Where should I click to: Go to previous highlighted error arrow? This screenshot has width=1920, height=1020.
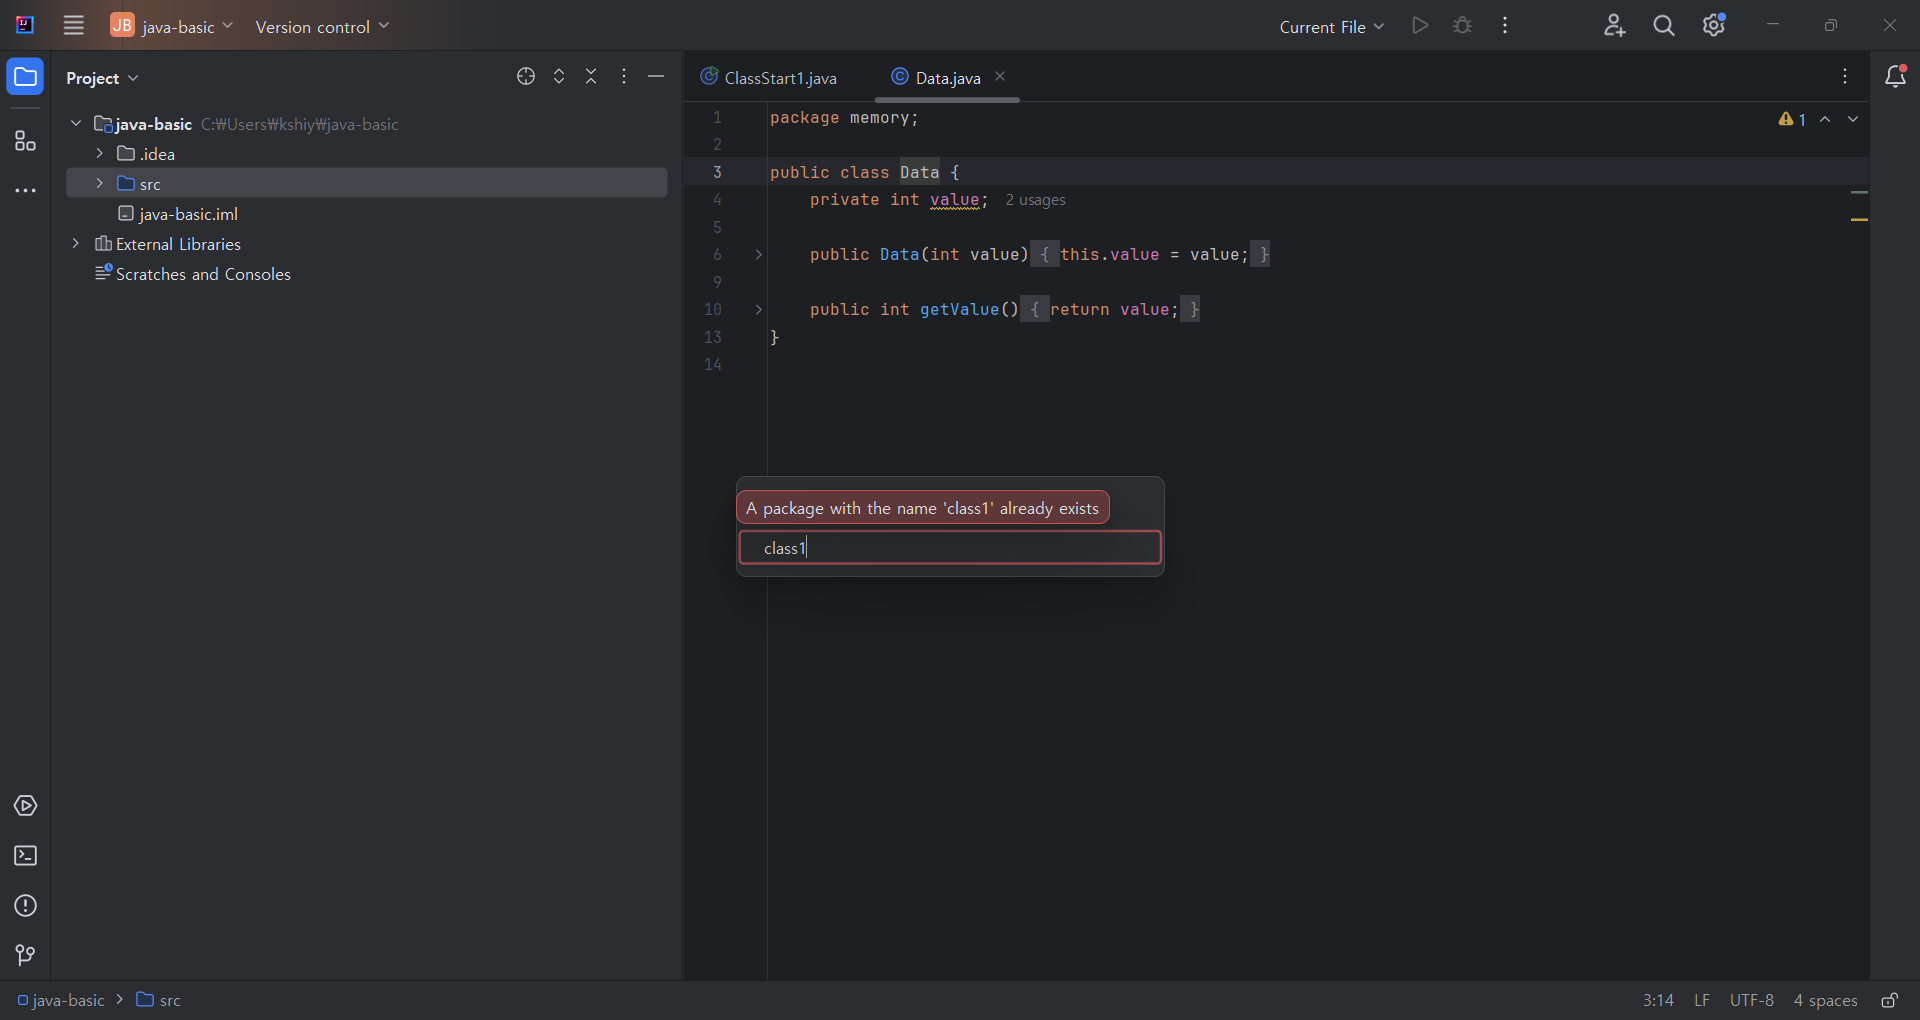1825,119
